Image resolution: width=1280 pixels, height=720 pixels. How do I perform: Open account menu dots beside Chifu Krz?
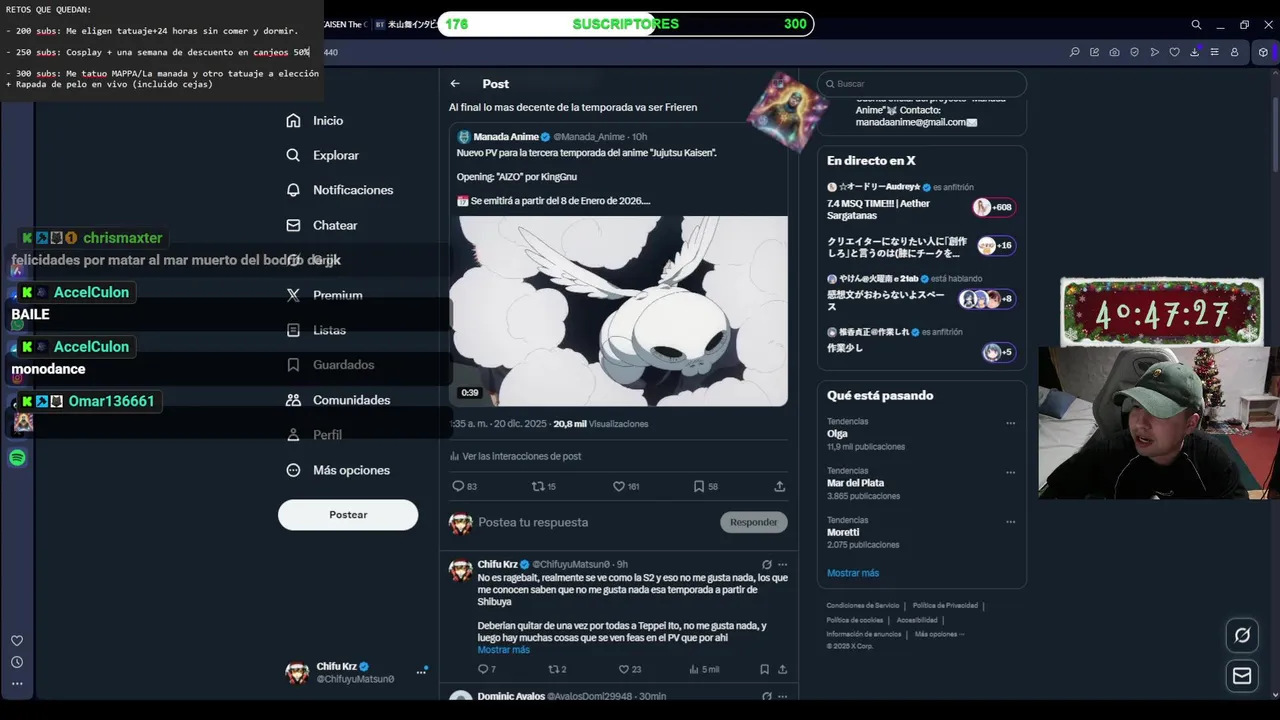[x=421, y=672]
